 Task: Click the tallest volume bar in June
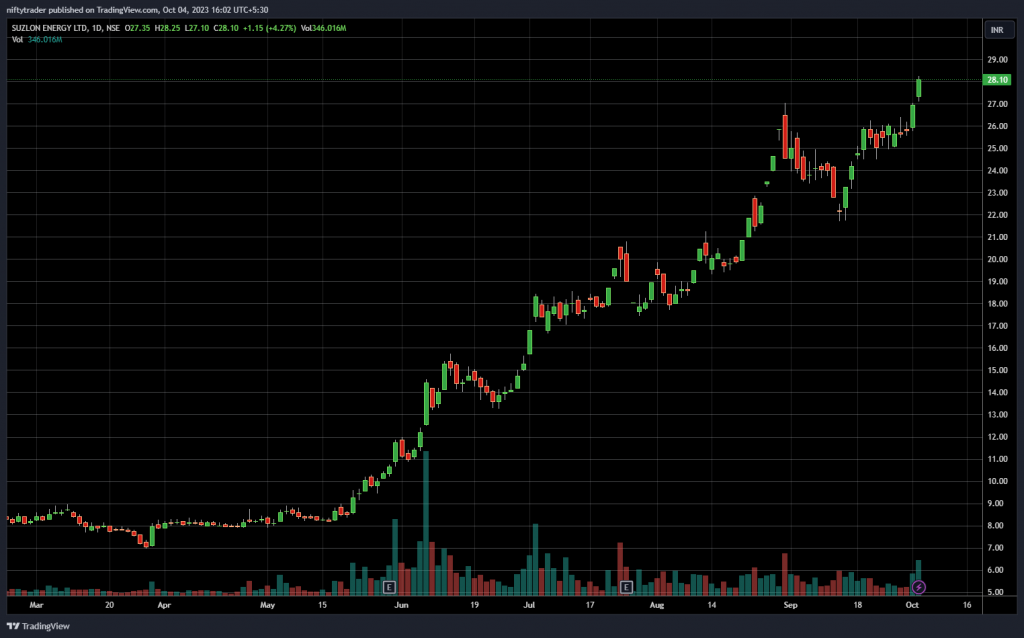[x=426, y=522]
